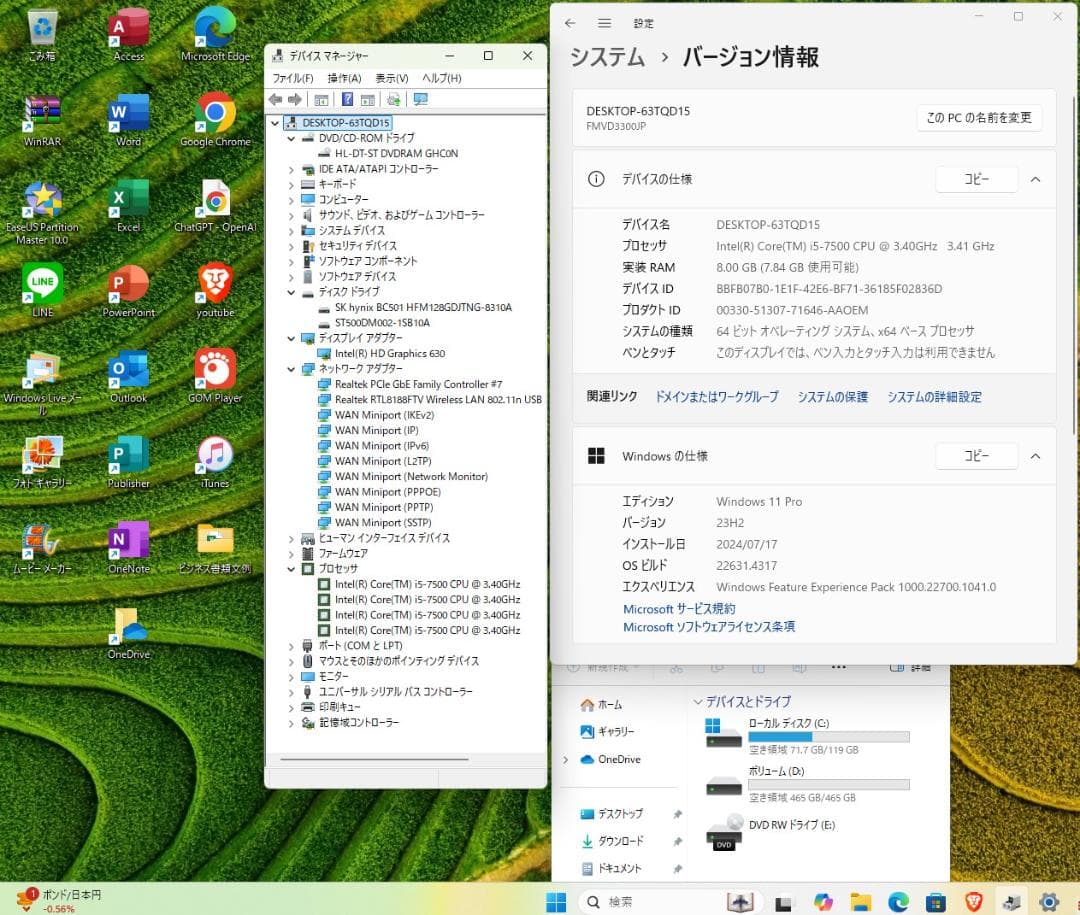Click the このPCの名前を変更 button
Screen dimensions: 1080x915
(979, 117)
